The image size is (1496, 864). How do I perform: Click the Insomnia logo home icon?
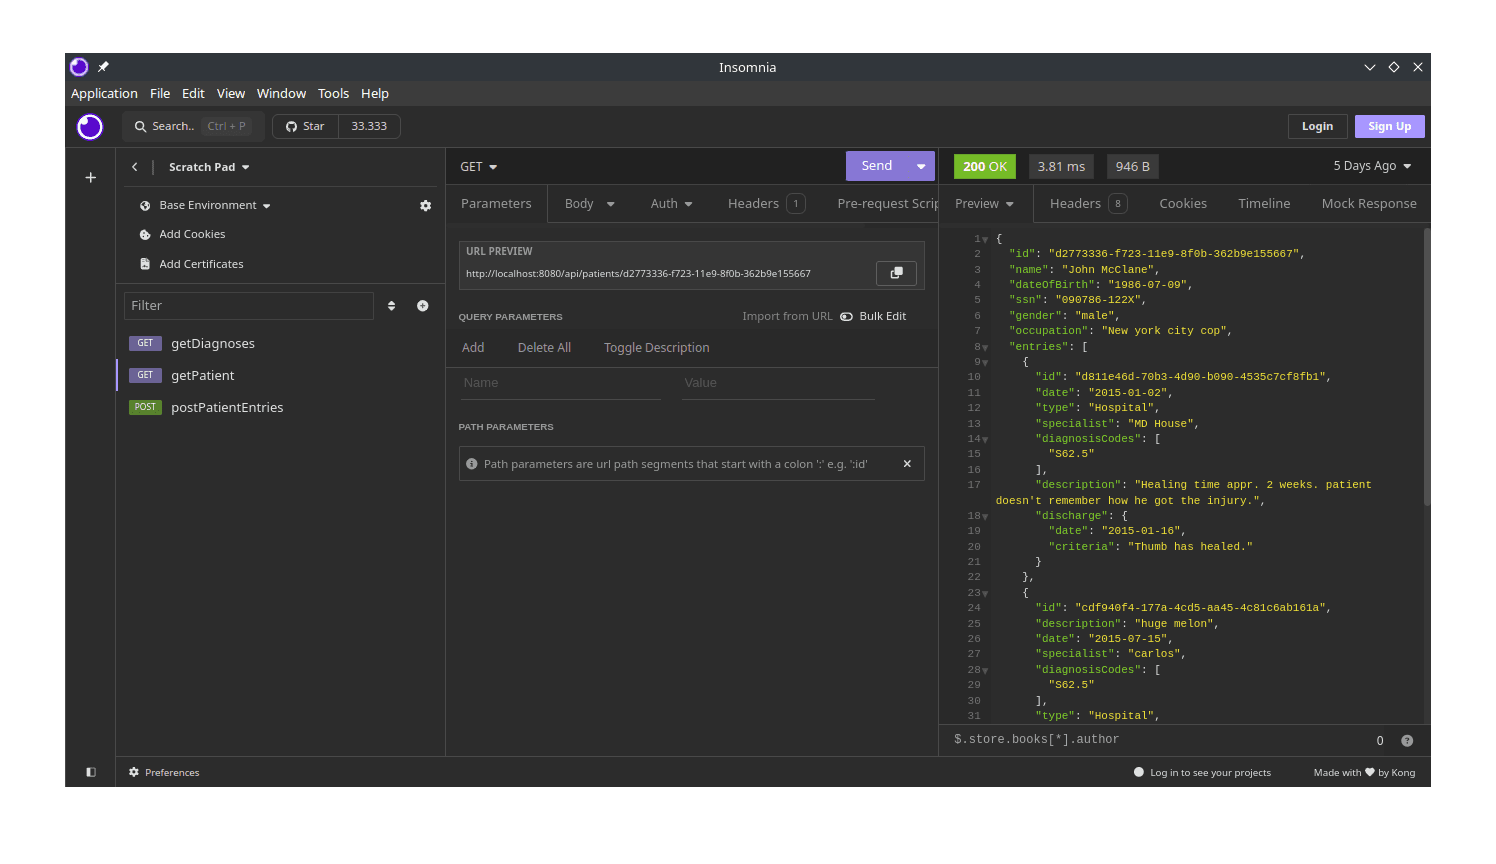point(90,127)
